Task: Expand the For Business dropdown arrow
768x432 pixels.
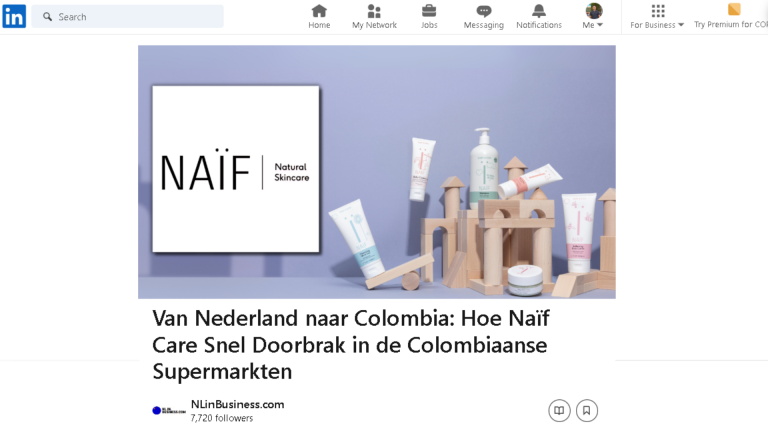Action: pos(681,25)
